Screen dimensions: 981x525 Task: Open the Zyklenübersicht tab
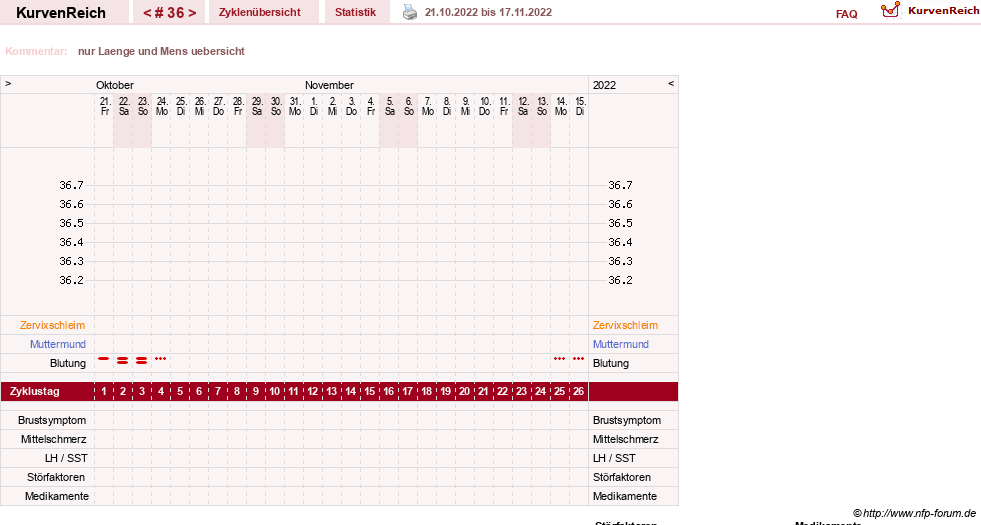pyautogui.click(x=260, y=13)
